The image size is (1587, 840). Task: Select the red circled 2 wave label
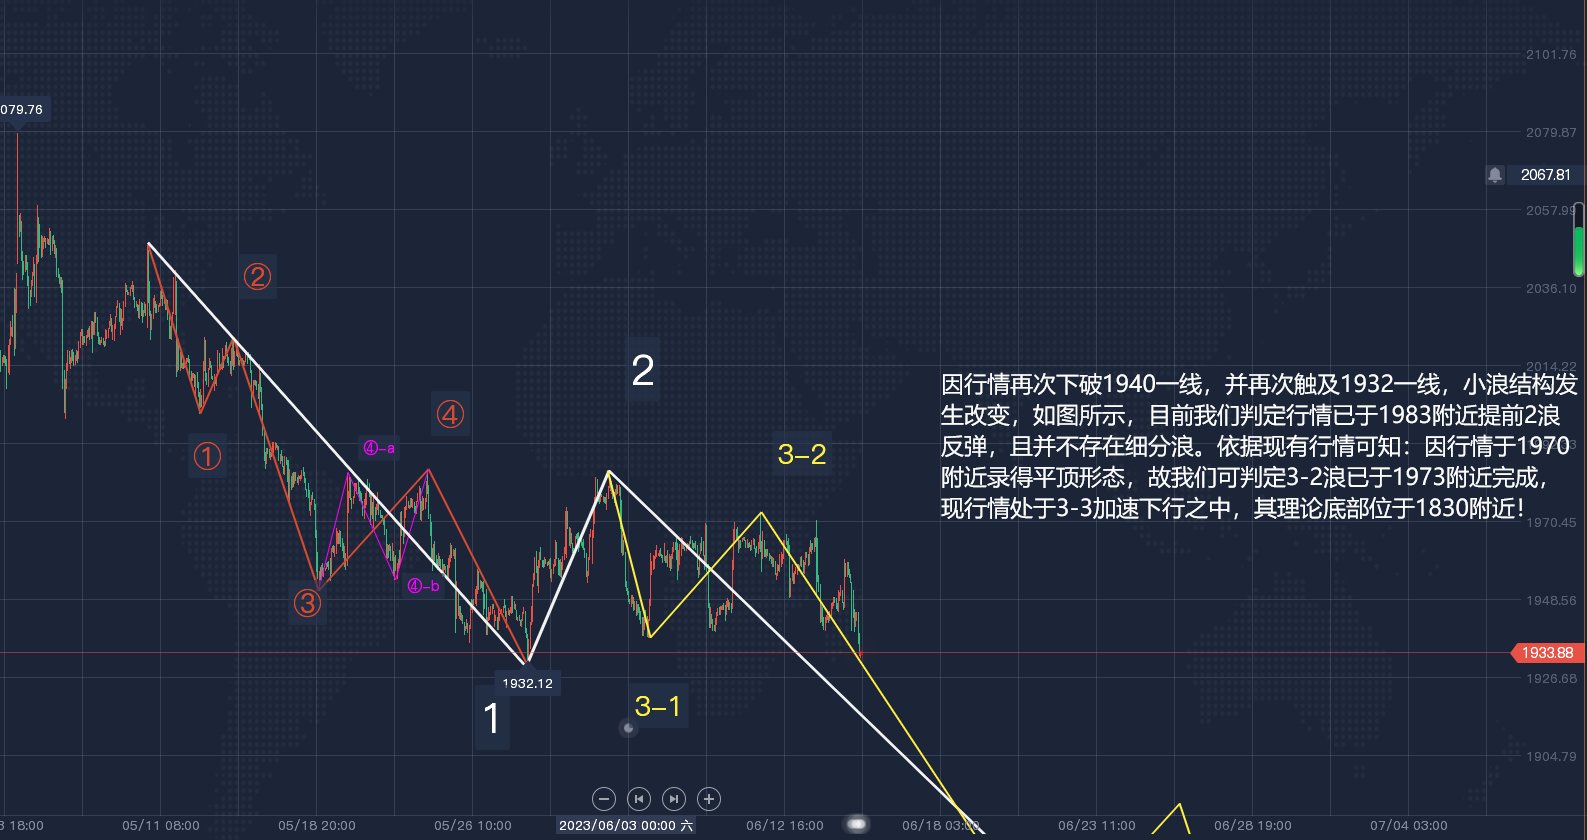click(258, 277)
